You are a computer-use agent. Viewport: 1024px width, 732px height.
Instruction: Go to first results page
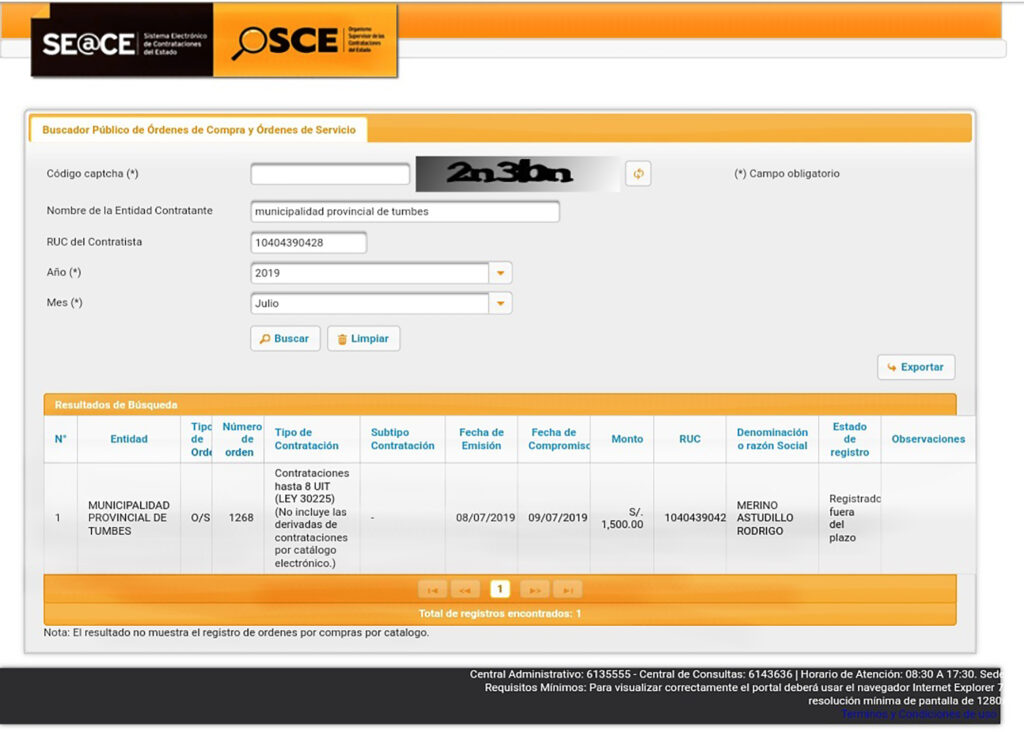coord(432,589)
